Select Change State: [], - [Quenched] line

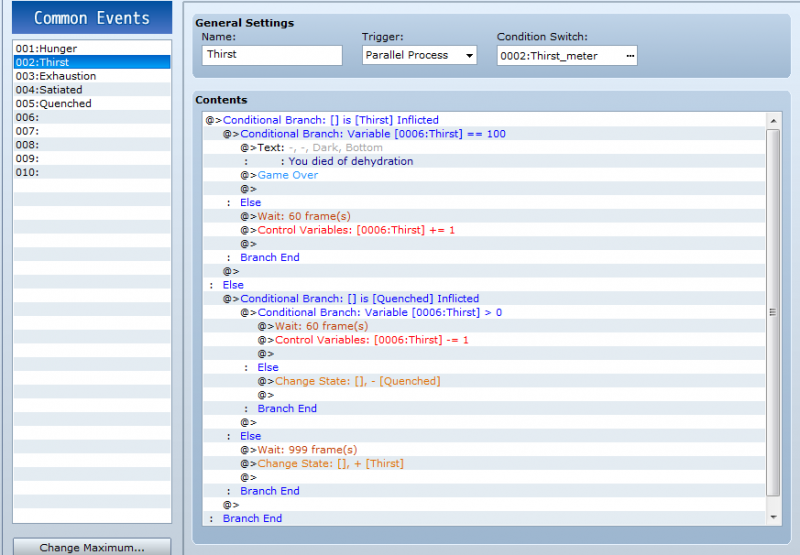click(484, 381)
